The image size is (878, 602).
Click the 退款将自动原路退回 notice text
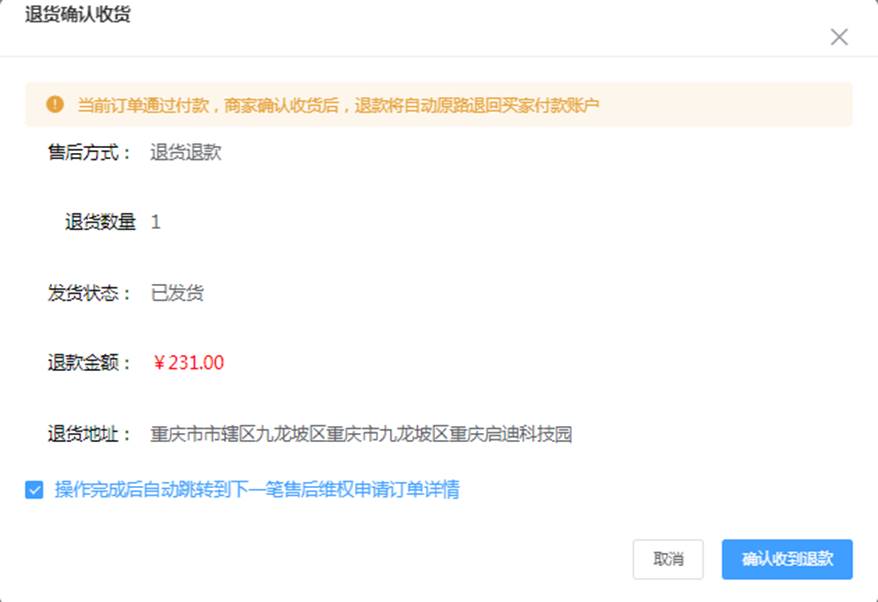[427, 105]
